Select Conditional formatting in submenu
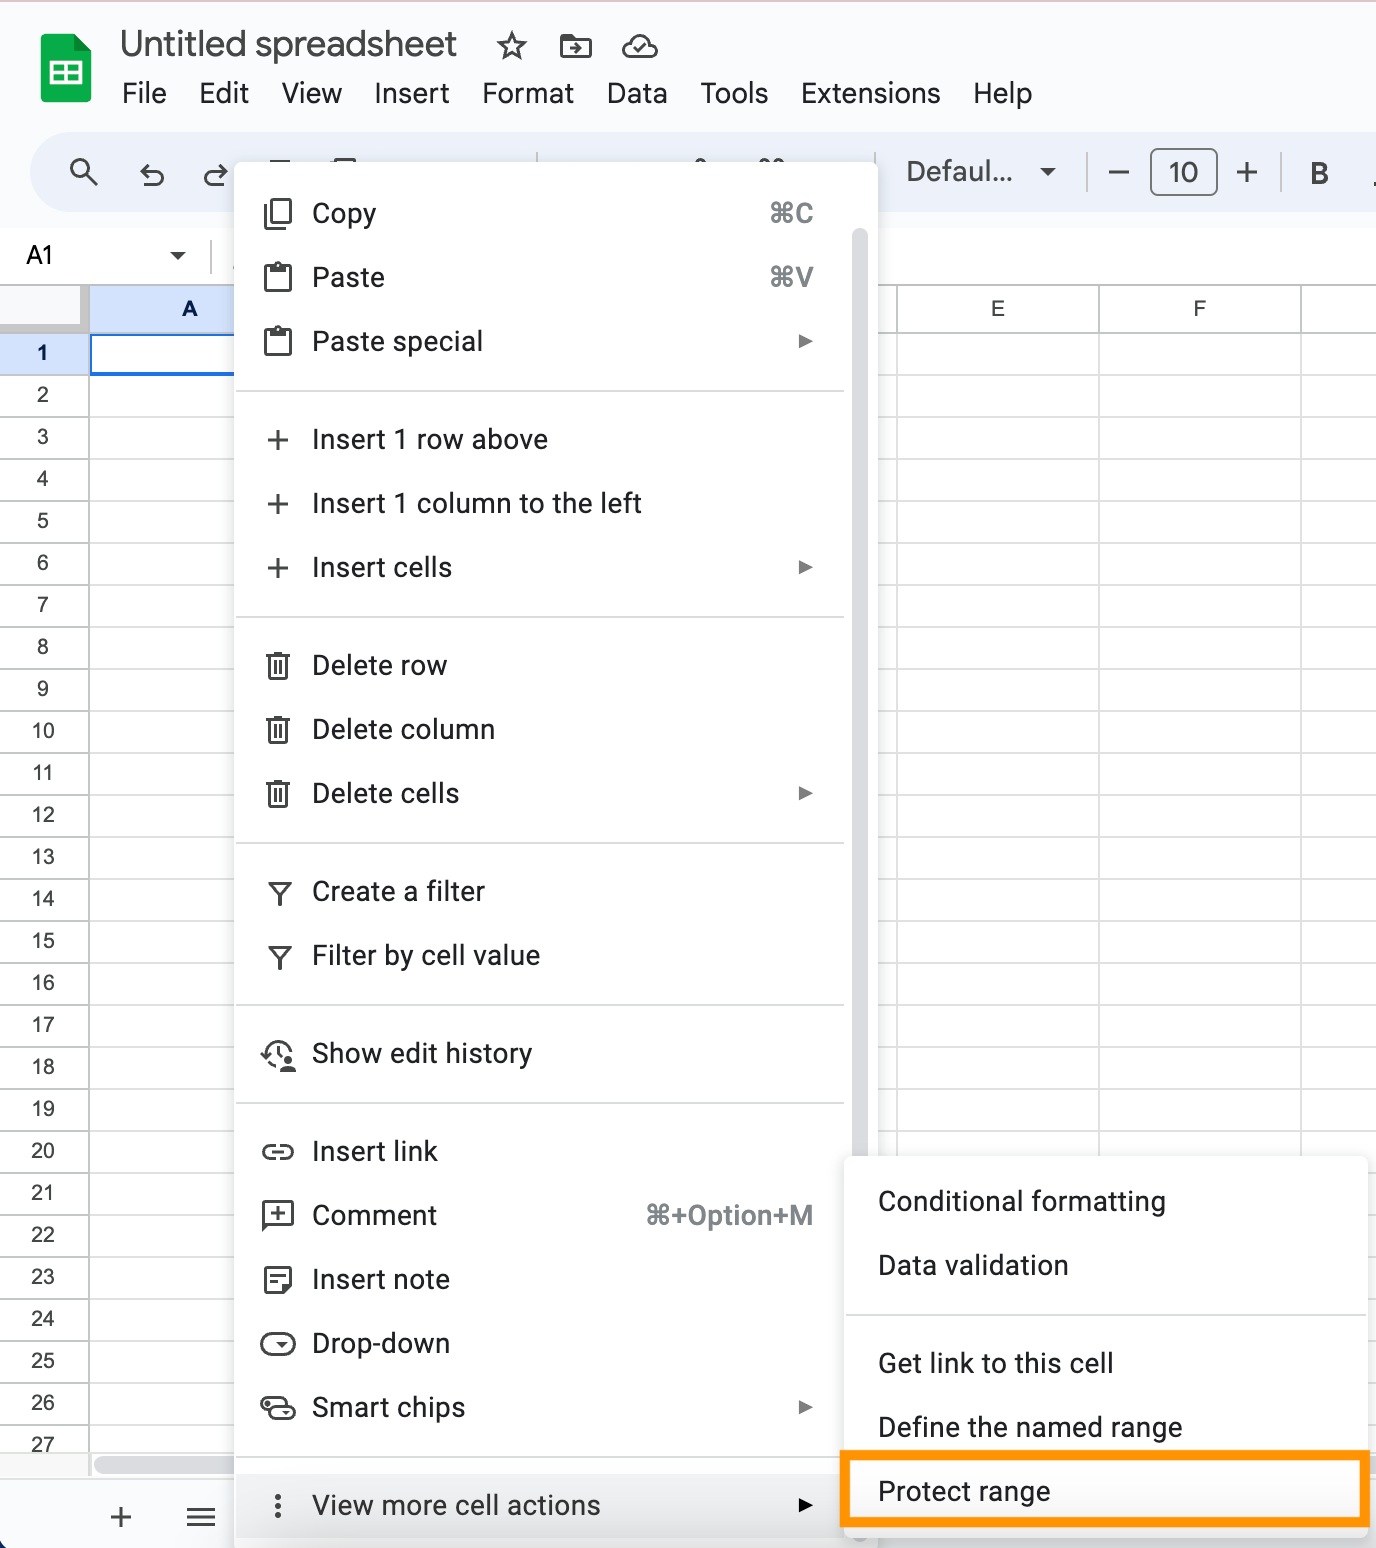This screenshot has height=1548, width=1376. (1105, 1201)
